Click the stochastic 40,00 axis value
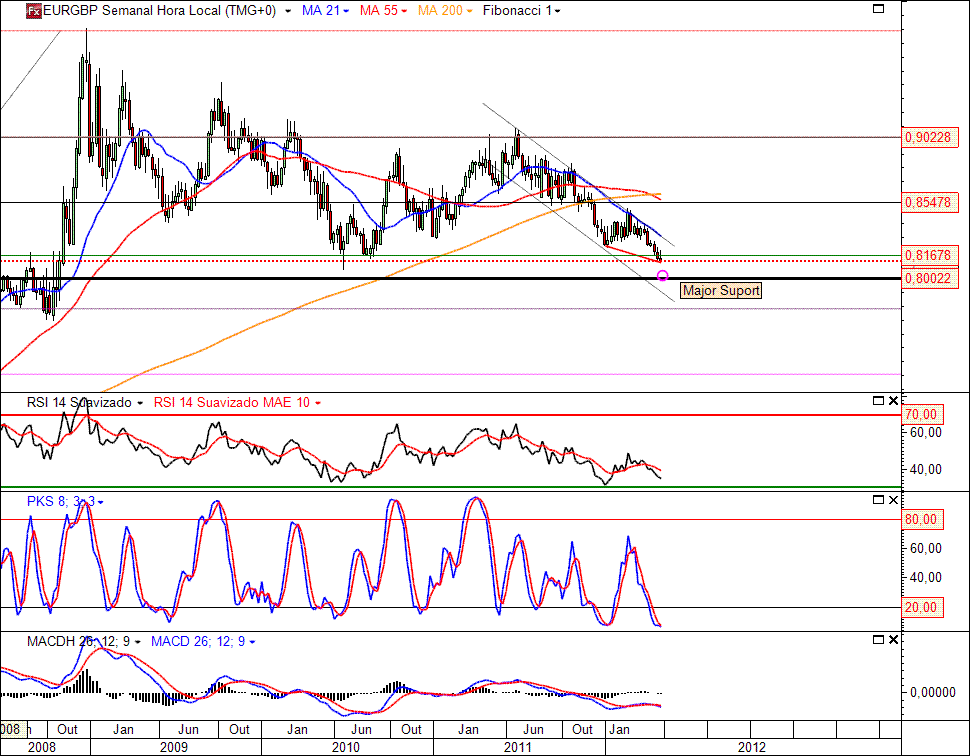 925,578
